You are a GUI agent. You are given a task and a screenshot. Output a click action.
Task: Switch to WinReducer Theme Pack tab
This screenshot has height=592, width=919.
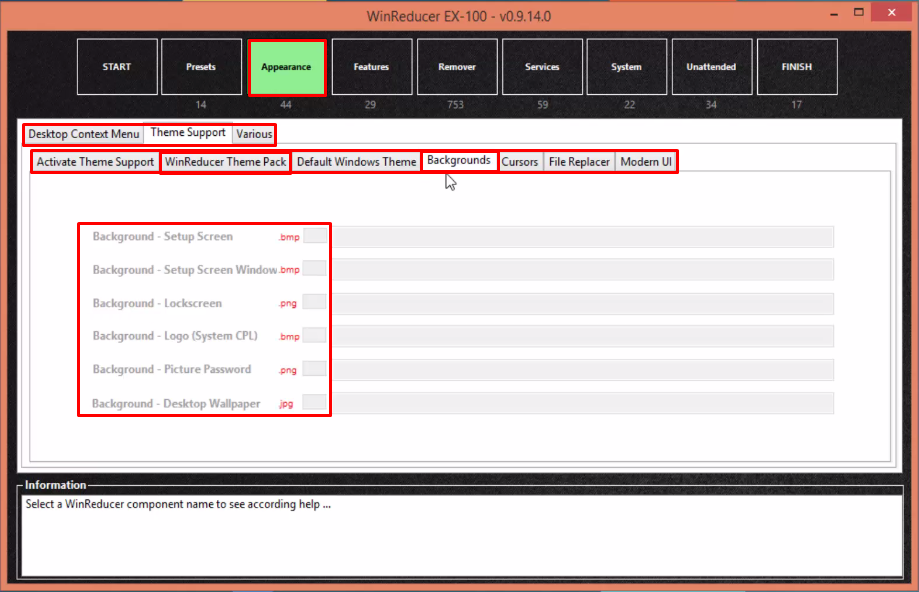click(x=226, y=162)
